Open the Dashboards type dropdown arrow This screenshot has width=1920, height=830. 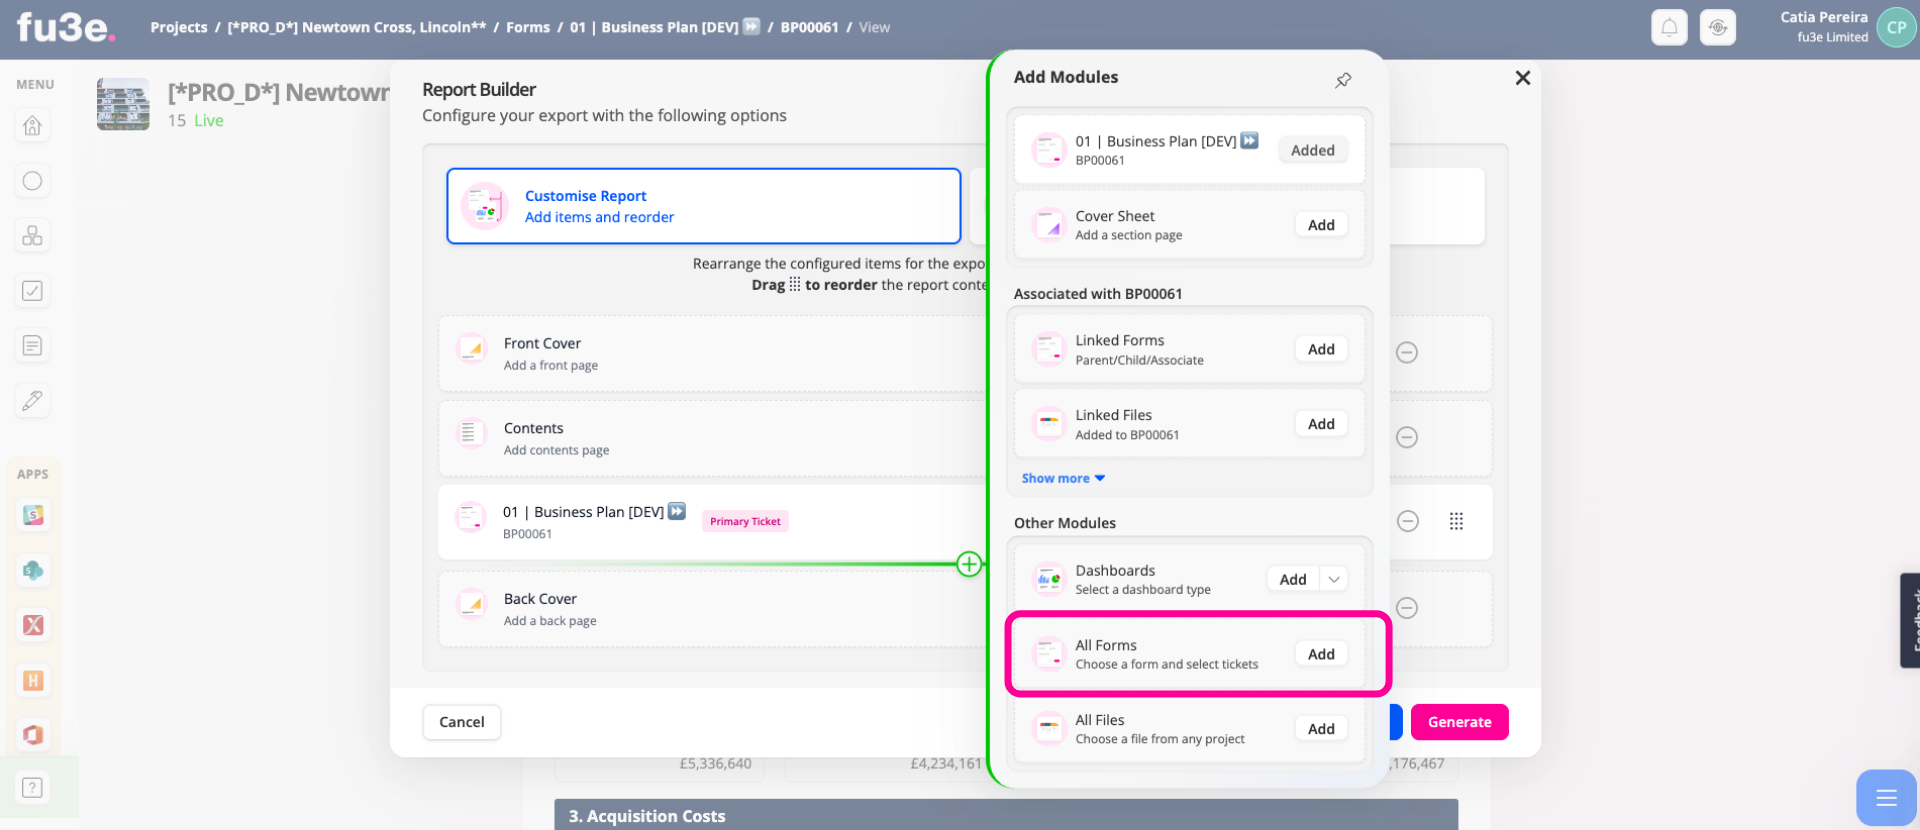point(1334,579)
